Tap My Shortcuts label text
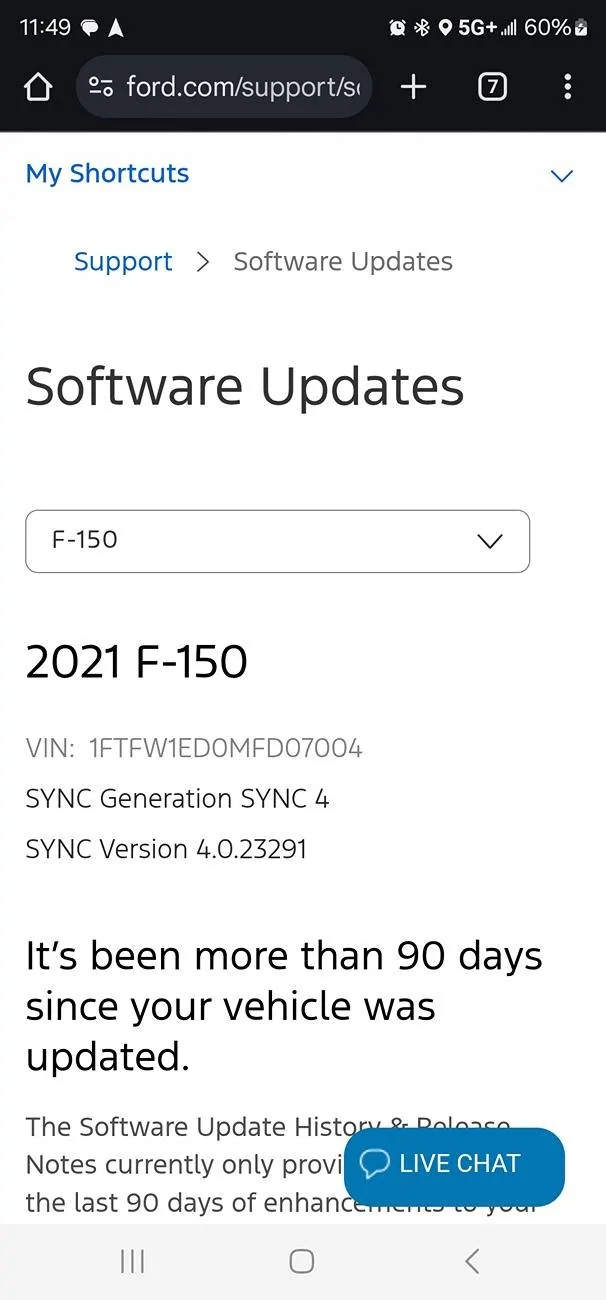Screen dimensions: 606x1300 click(x=107, y=173)
